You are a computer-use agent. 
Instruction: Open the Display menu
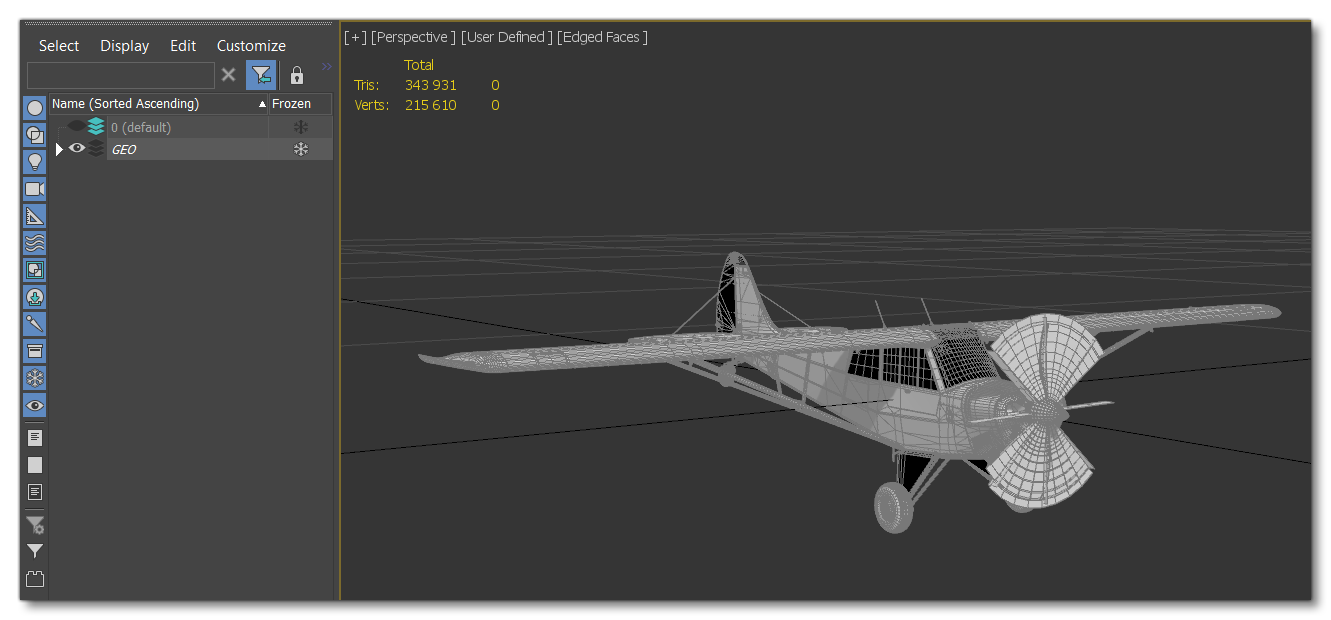click(x=124, y=46)
